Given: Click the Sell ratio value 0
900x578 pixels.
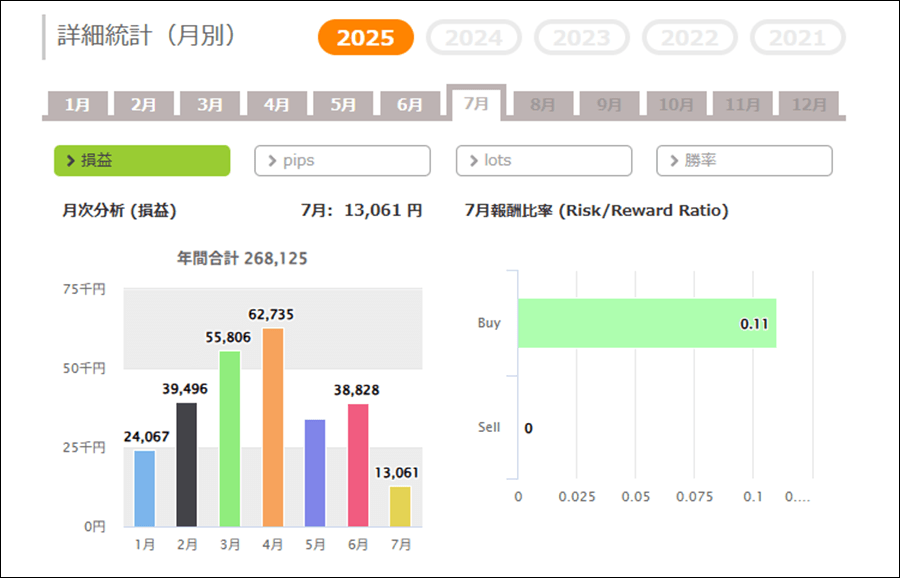Looking at the screenshot, I should 529,429.
